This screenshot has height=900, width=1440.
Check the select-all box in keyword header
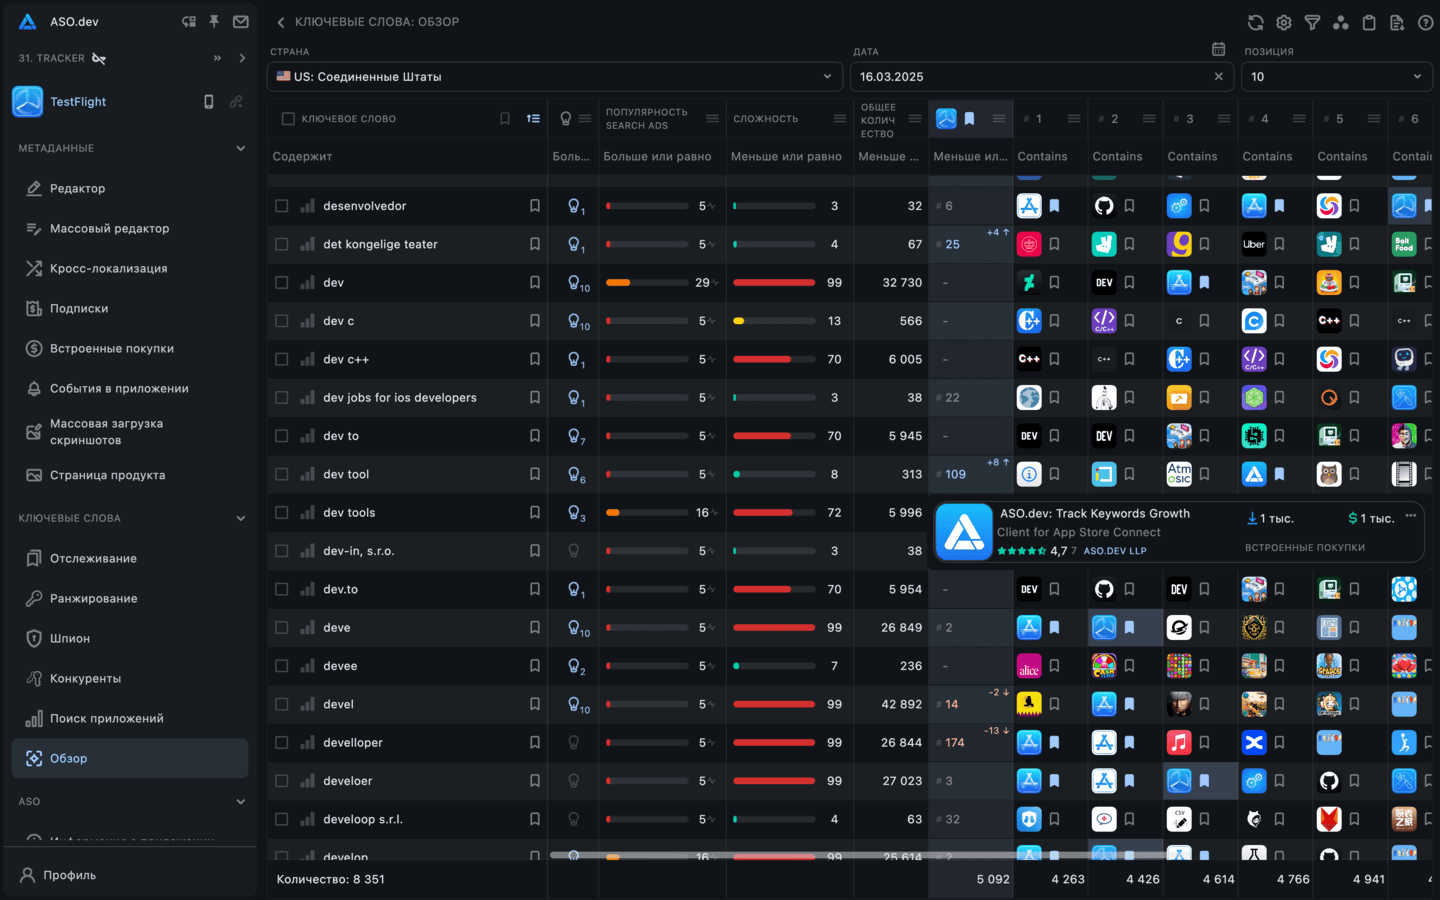(288, 119)
